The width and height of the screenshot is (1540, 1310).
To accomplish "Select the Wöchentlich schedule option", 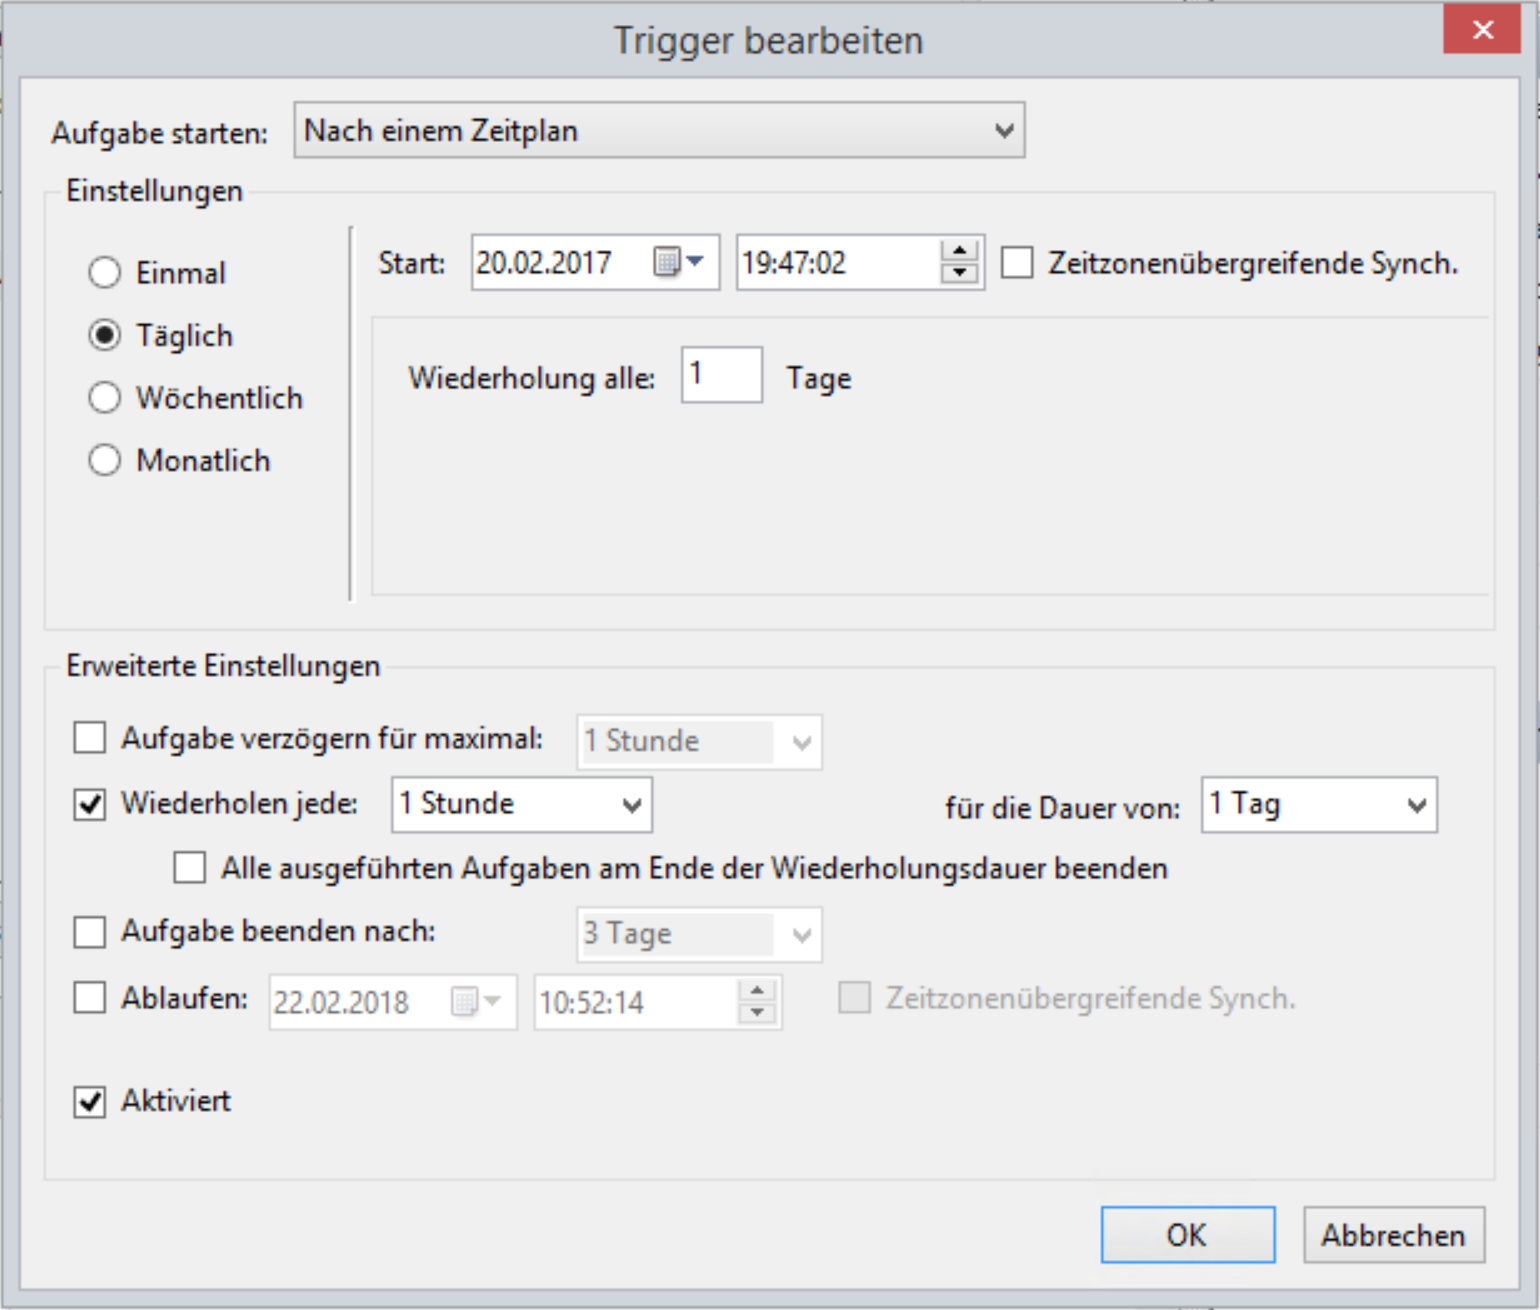I will [x=105, y=398].
